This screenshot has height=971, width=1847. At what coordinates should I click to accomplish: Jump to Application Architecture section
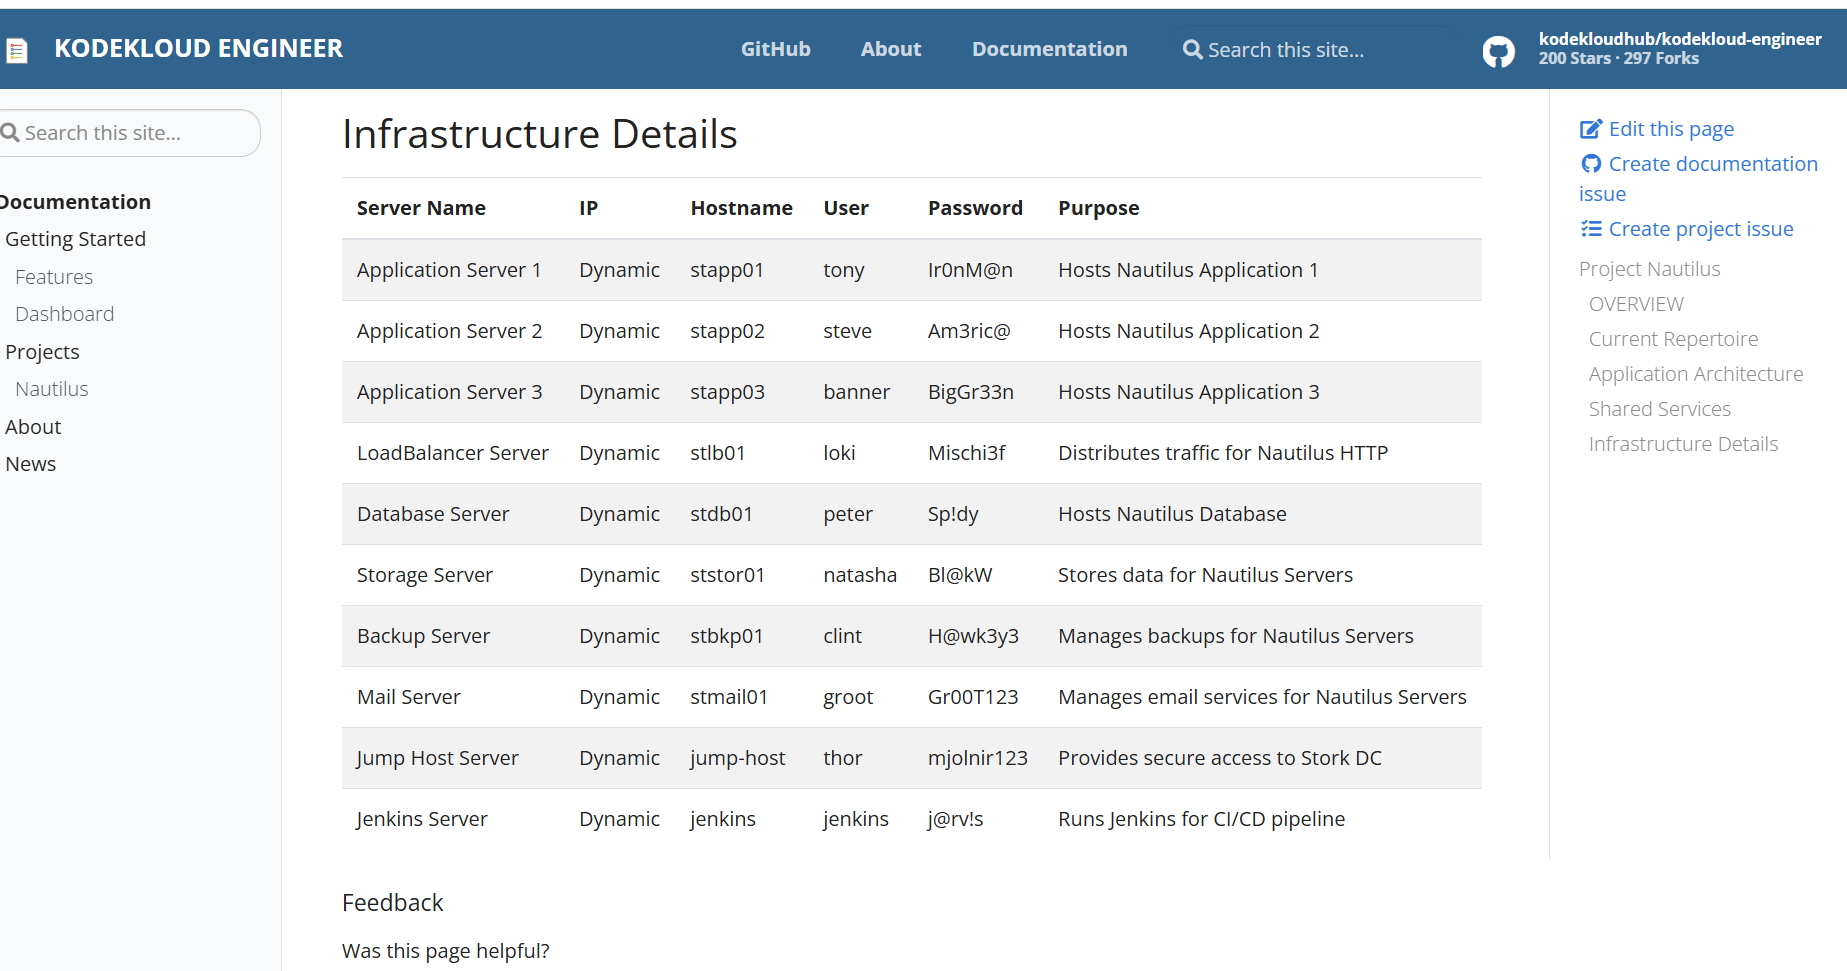coord(1696,374)
